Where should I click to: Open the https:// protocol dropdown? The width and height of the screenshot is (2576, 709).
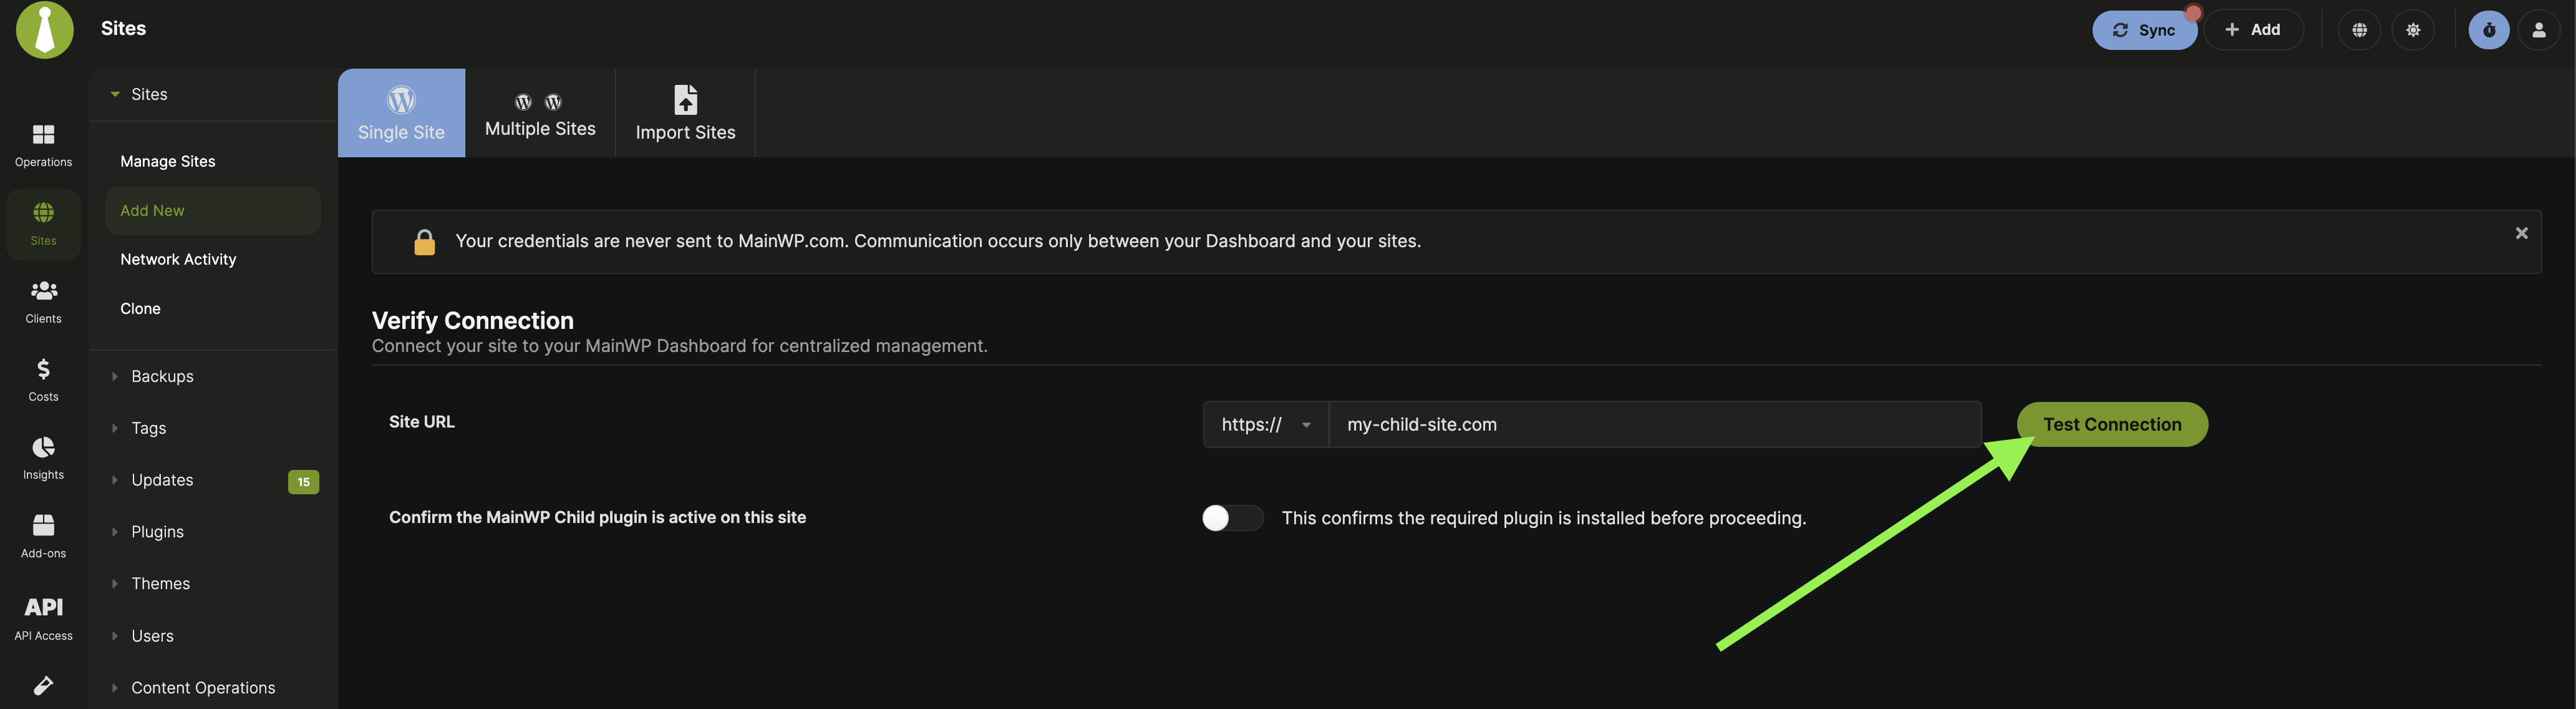(x=1266, y=424)
